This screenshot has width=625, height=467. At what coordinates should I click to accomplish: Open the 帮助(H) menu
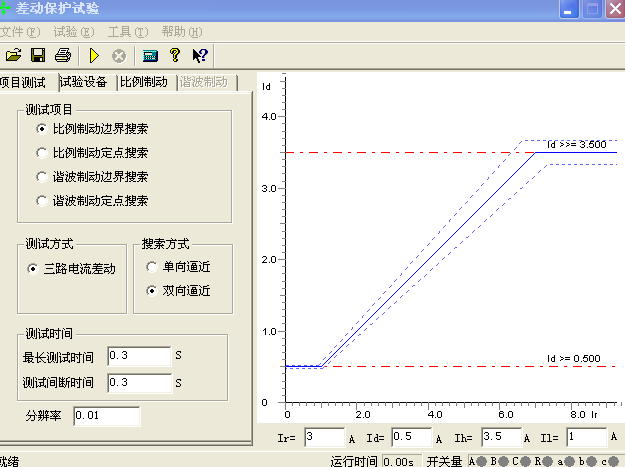point(182,32)
